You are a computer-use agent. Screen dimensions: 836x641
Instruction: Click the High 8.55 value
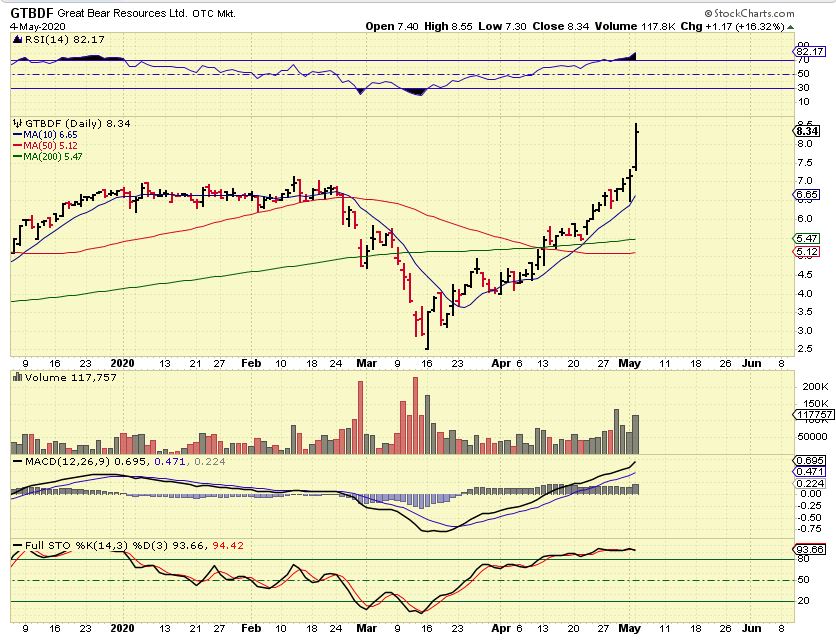448,26
